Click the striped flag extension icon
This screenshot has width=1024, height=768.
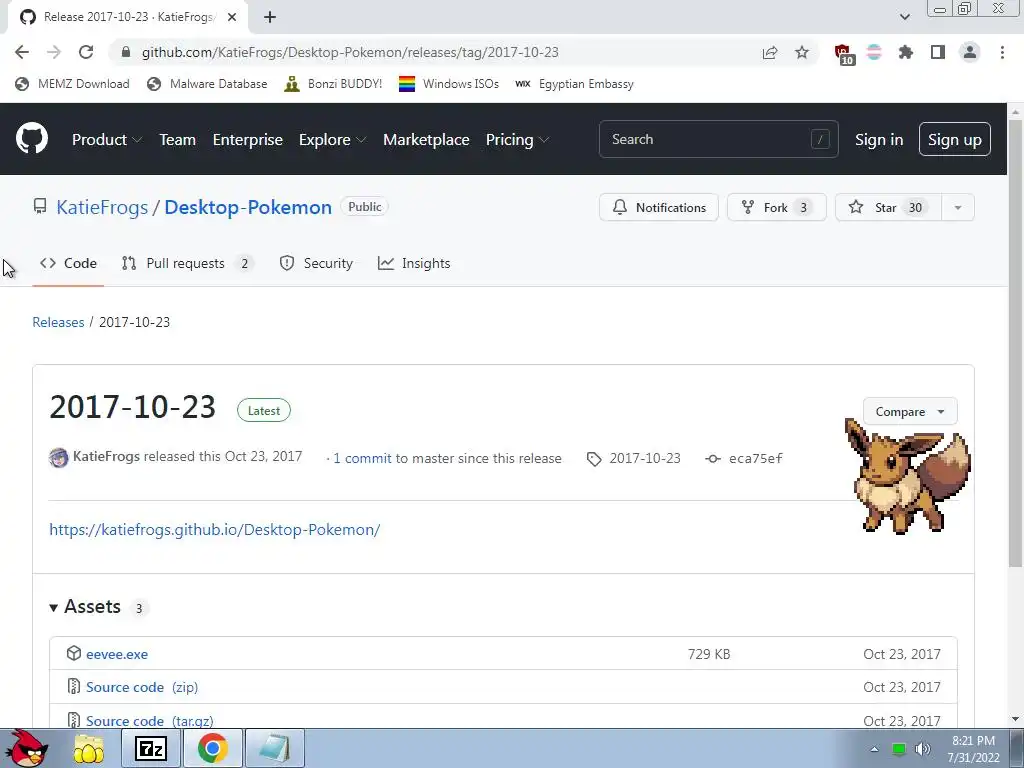874,52
